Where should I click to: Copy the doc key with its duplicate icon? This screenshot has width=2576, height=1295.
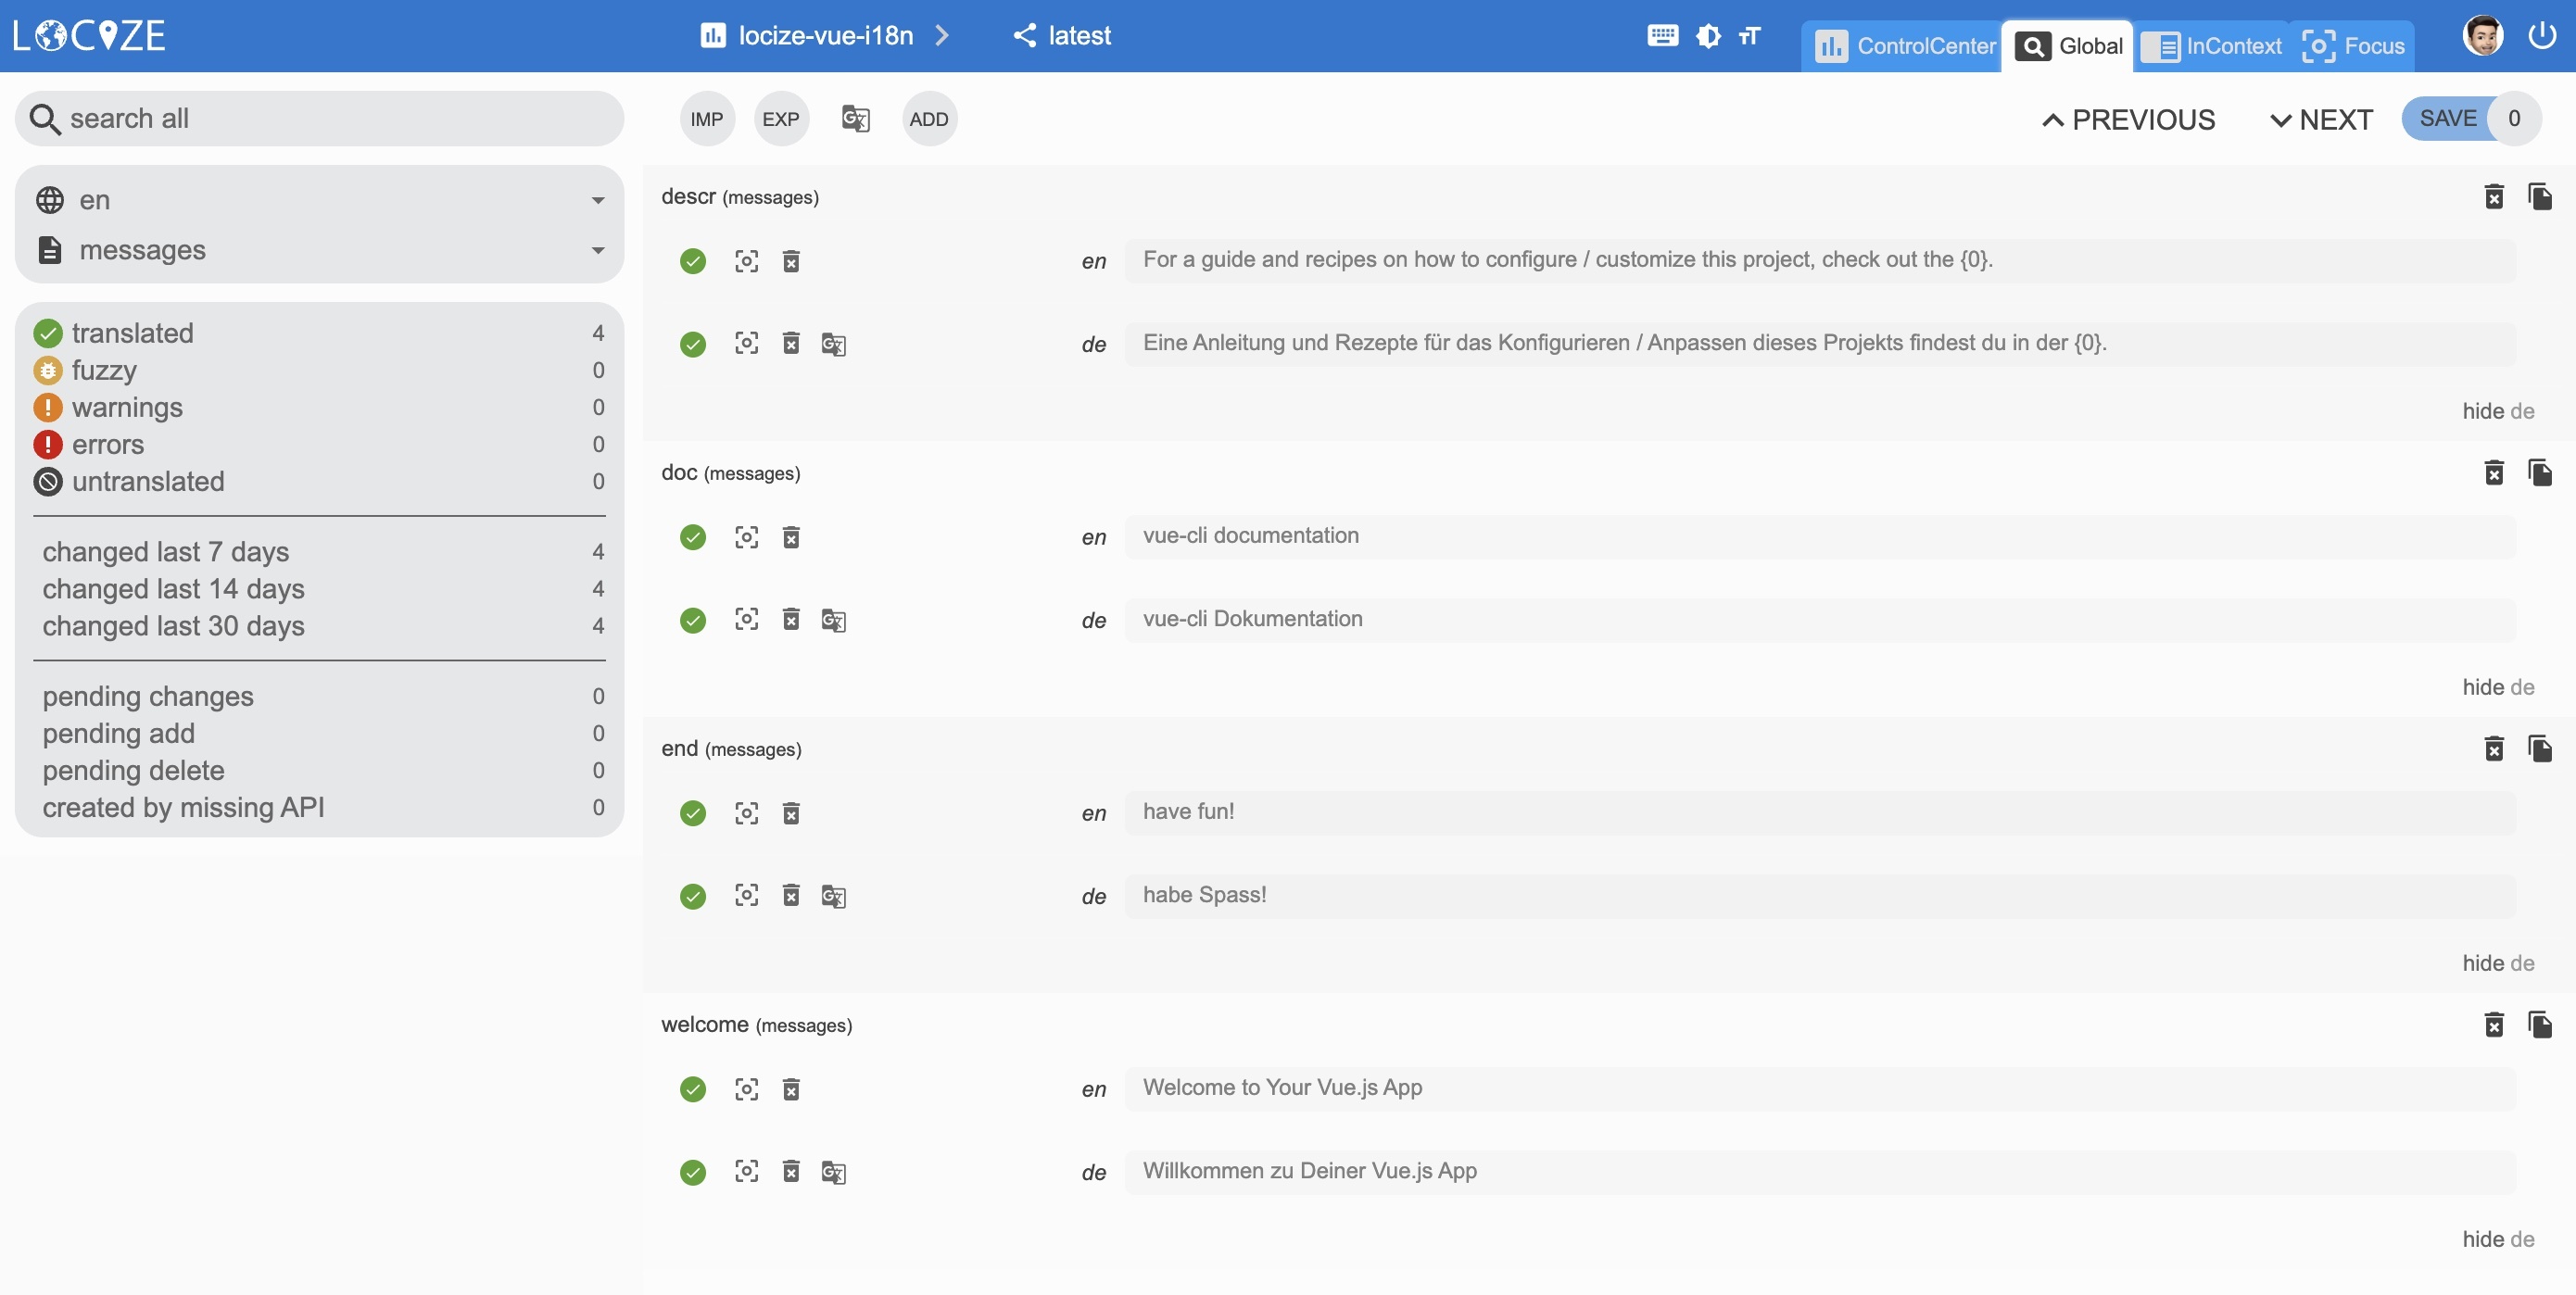(2539, 472)
